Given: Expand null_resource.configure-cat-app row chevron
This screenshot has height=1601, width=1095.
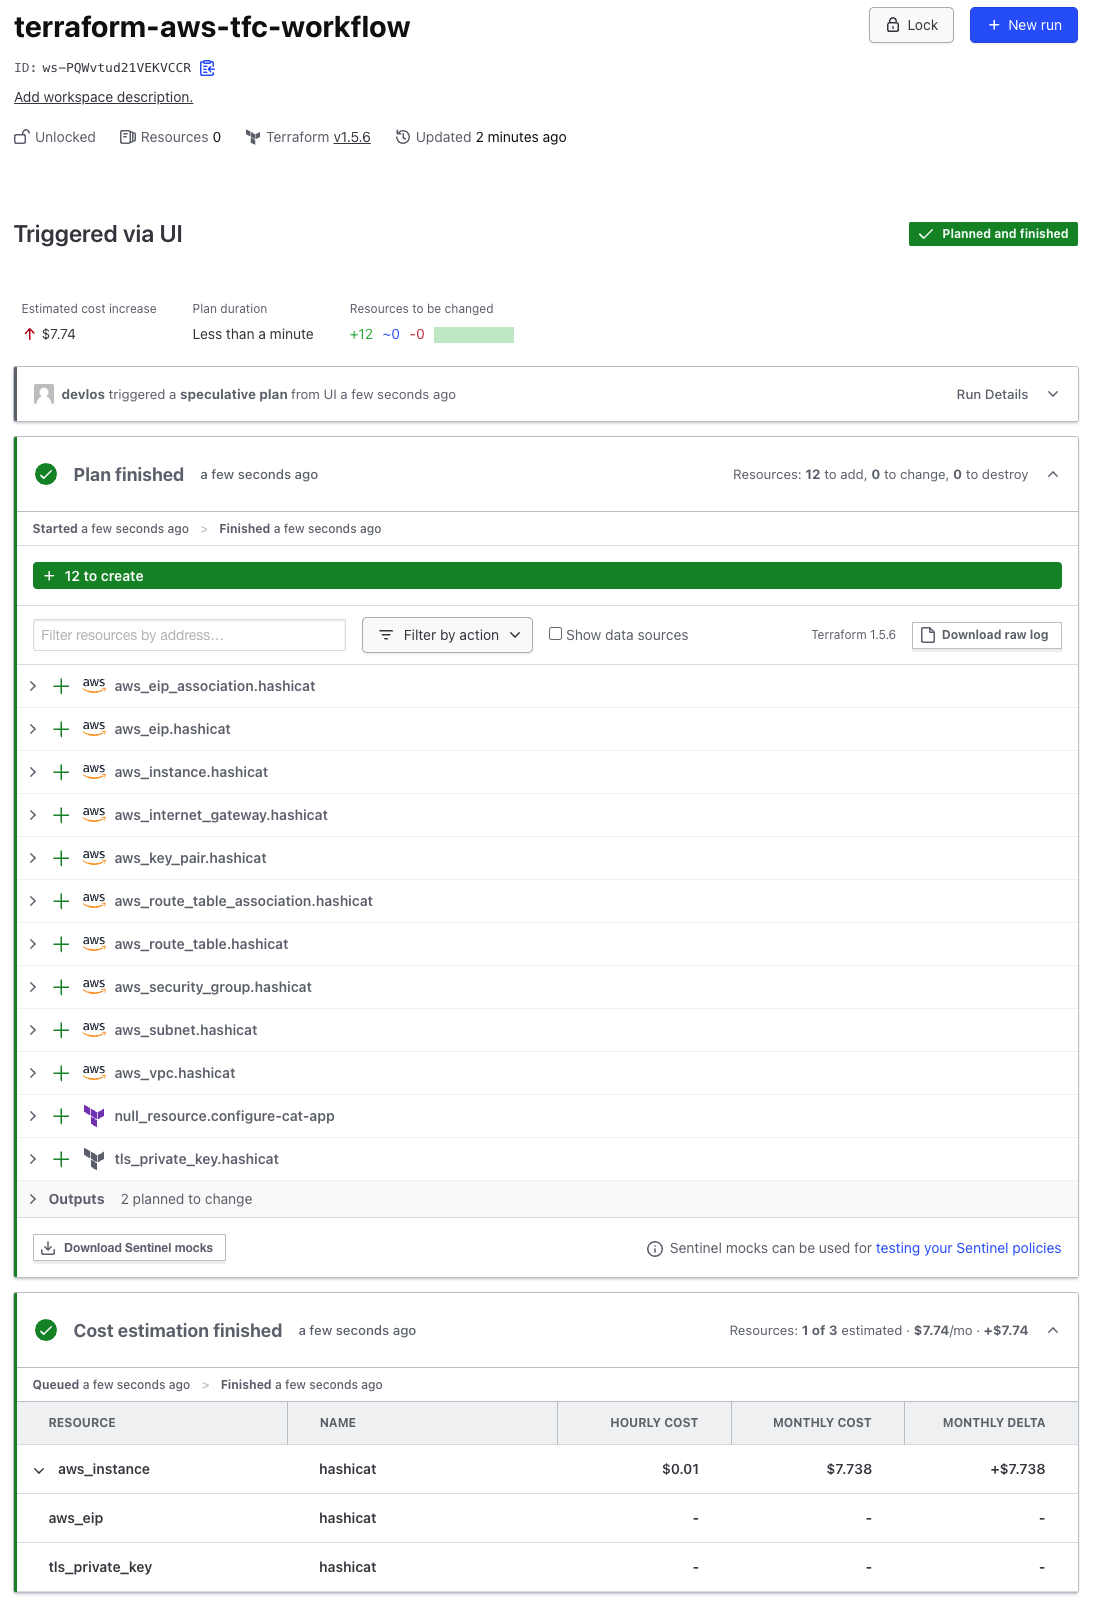Looking at the screenshot, I should click(33, 1116).
